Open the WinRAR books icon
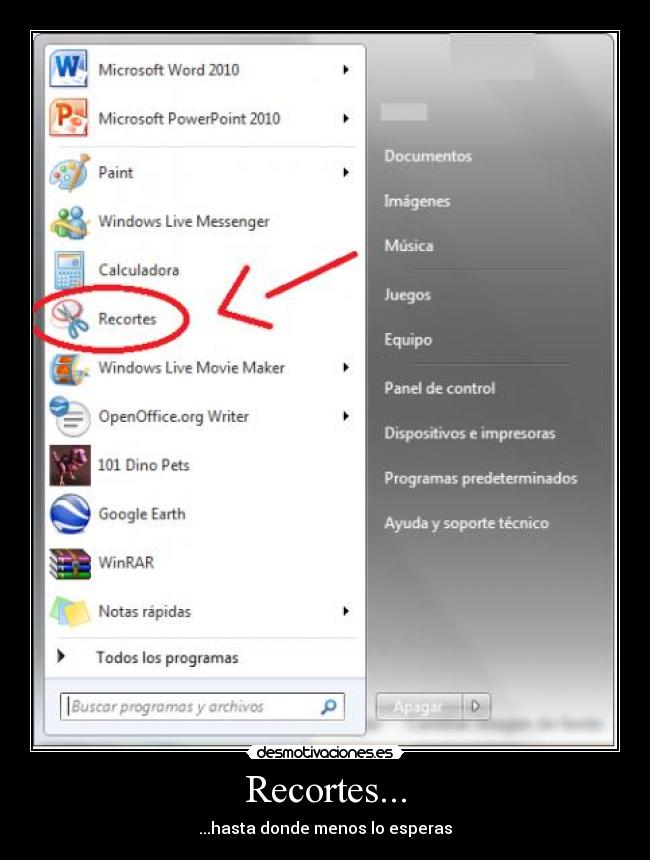 coord(69,563)
